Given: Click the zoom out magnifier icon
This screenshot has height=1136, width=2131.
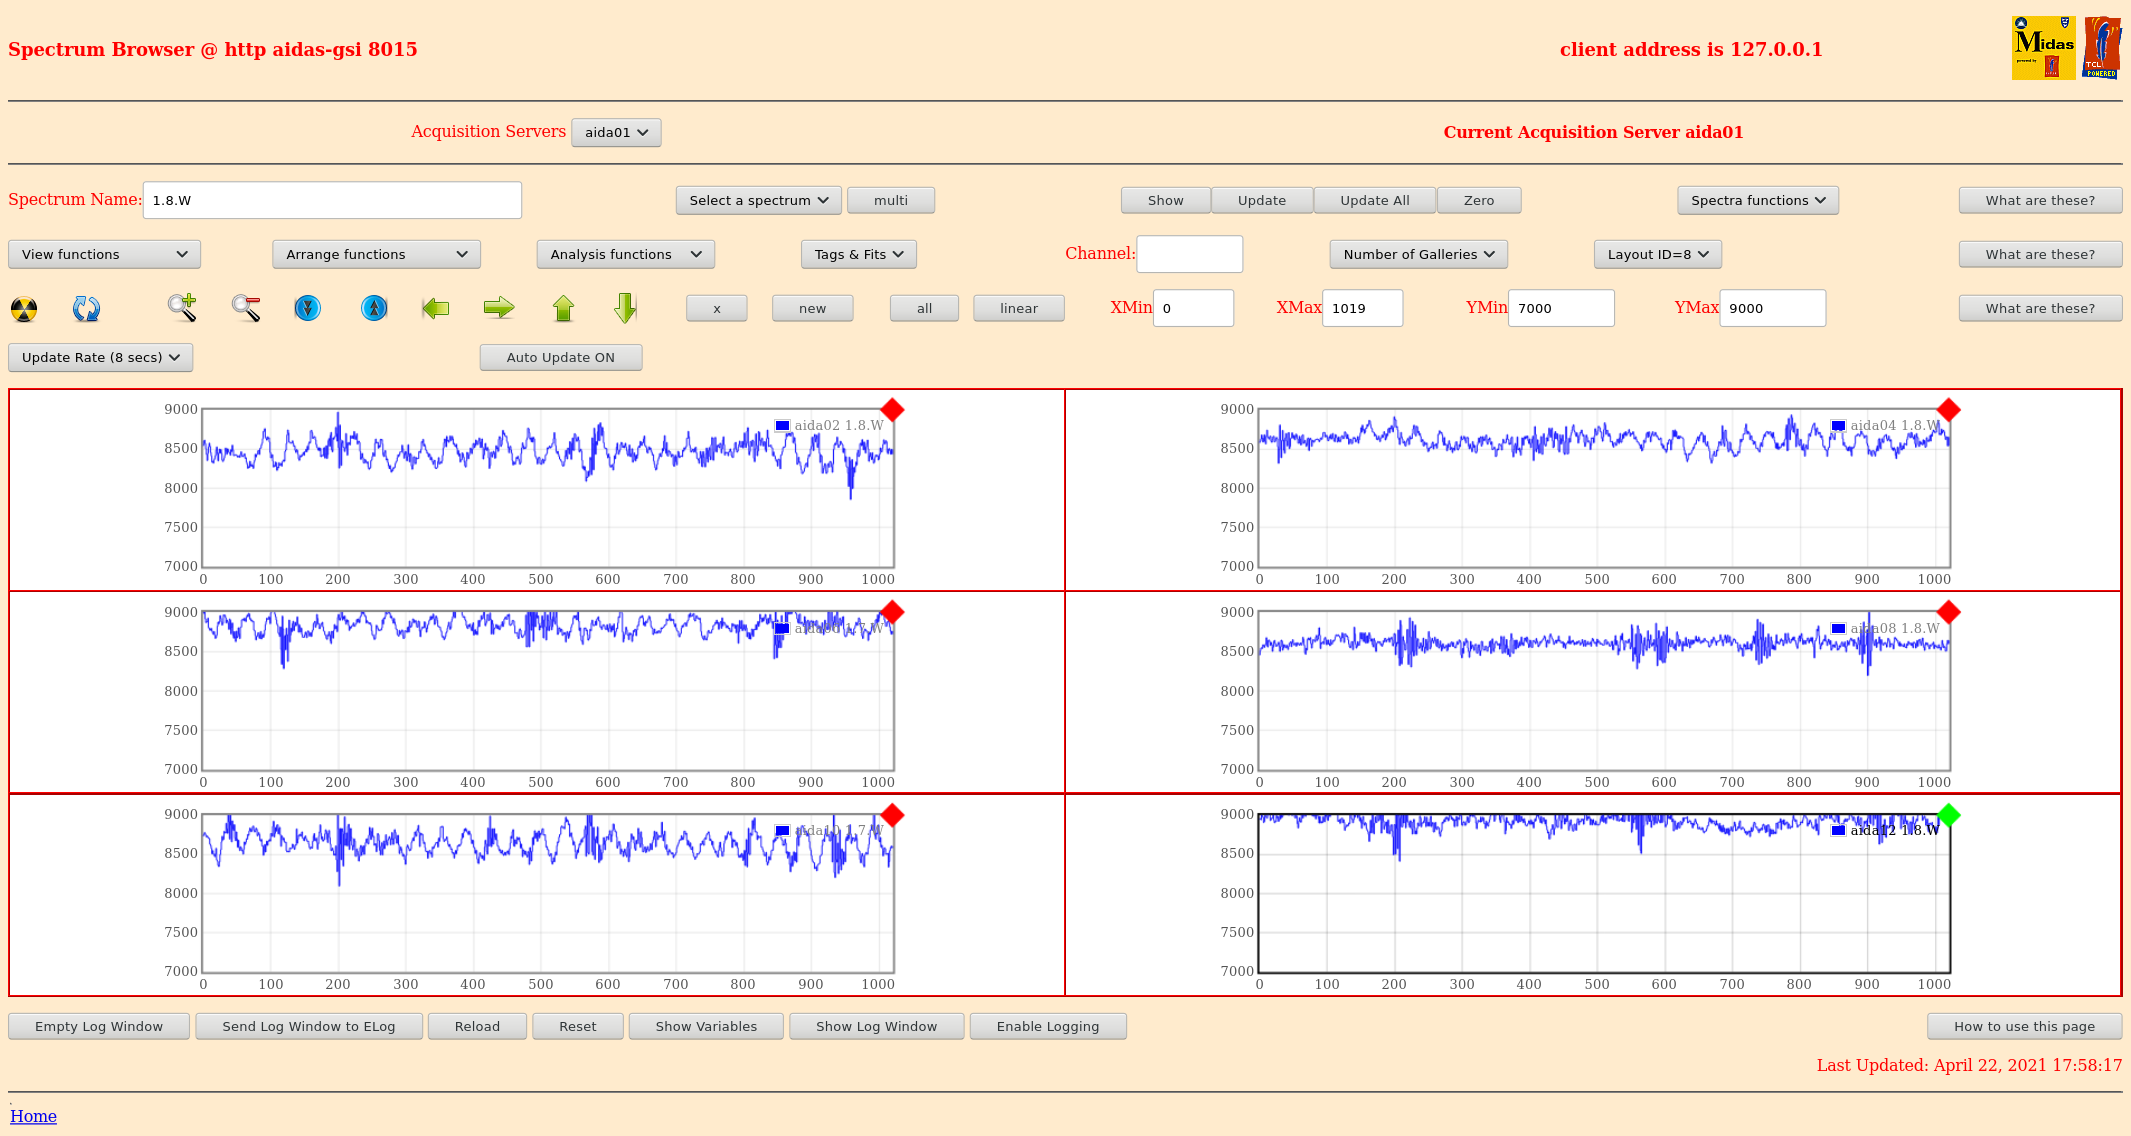Looking at the screenshot, I should click(246, 308).
